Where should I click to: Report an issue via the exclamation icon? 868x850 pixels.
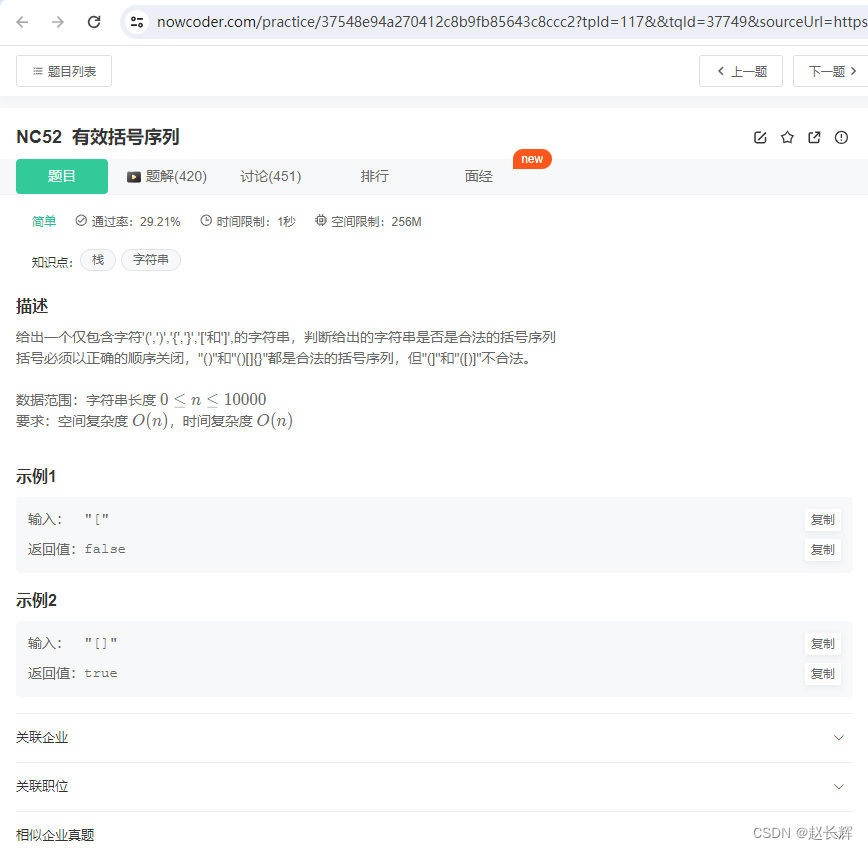pos(841,137)
